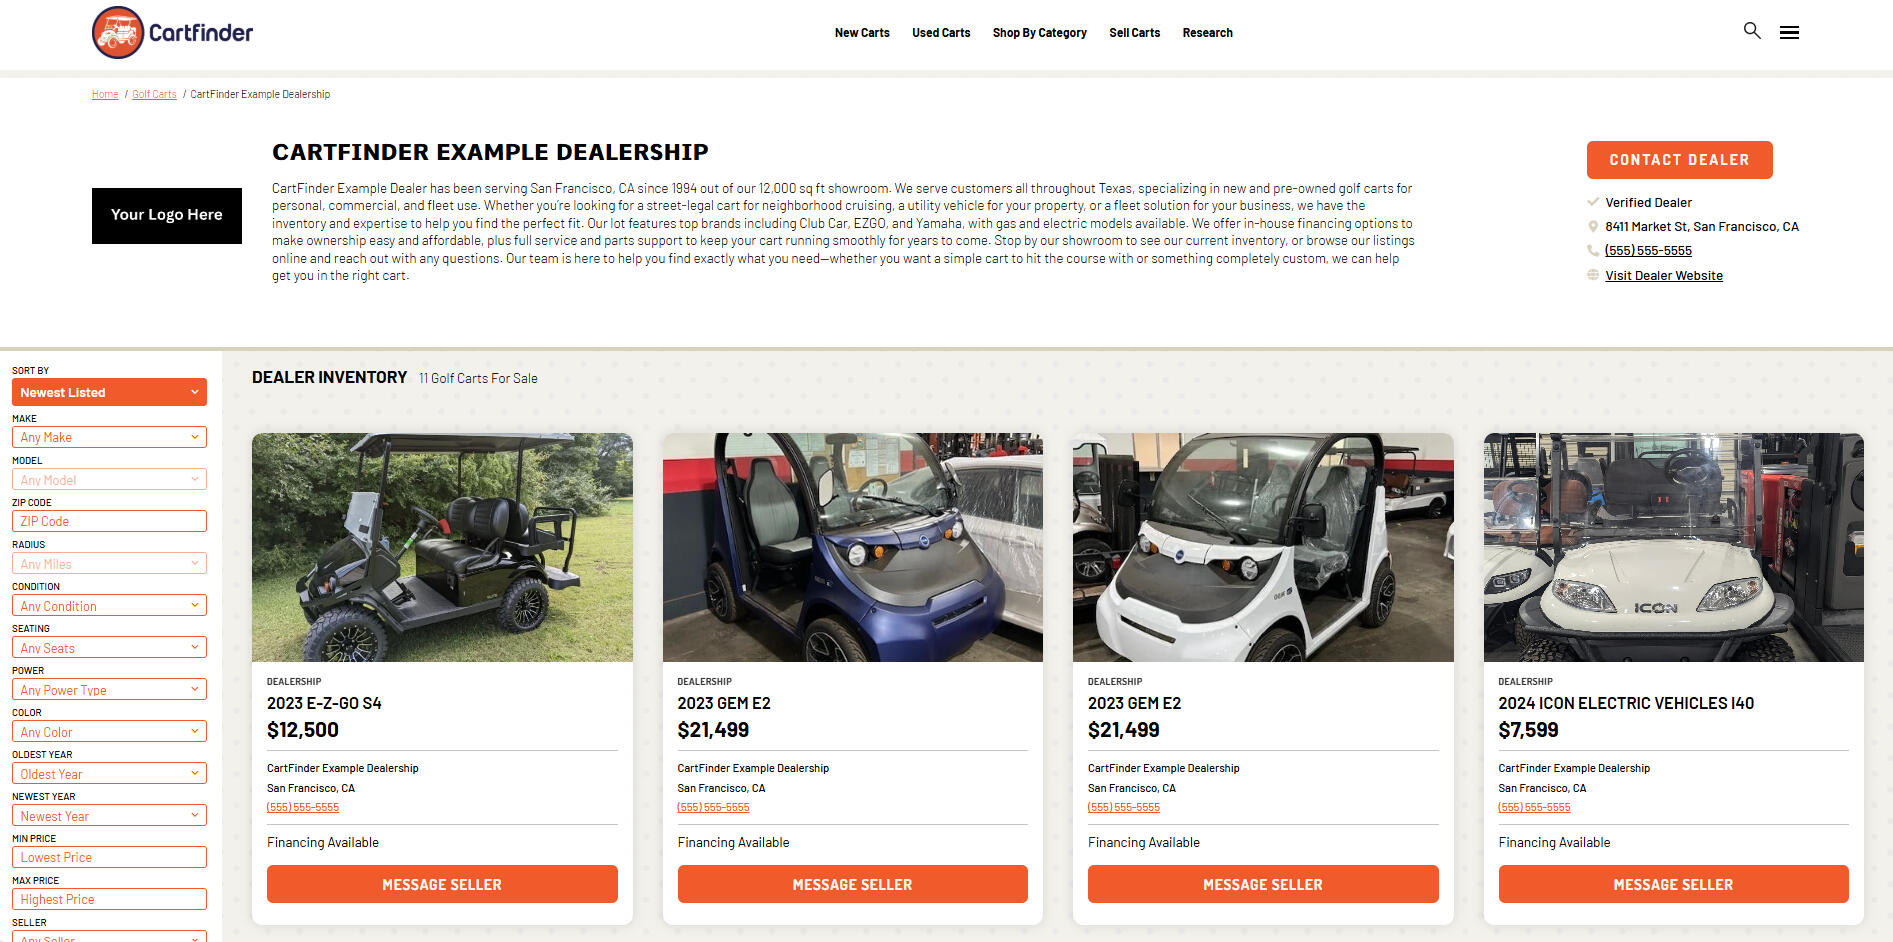Open the Any Make dropdown

[x=109, y=437]
